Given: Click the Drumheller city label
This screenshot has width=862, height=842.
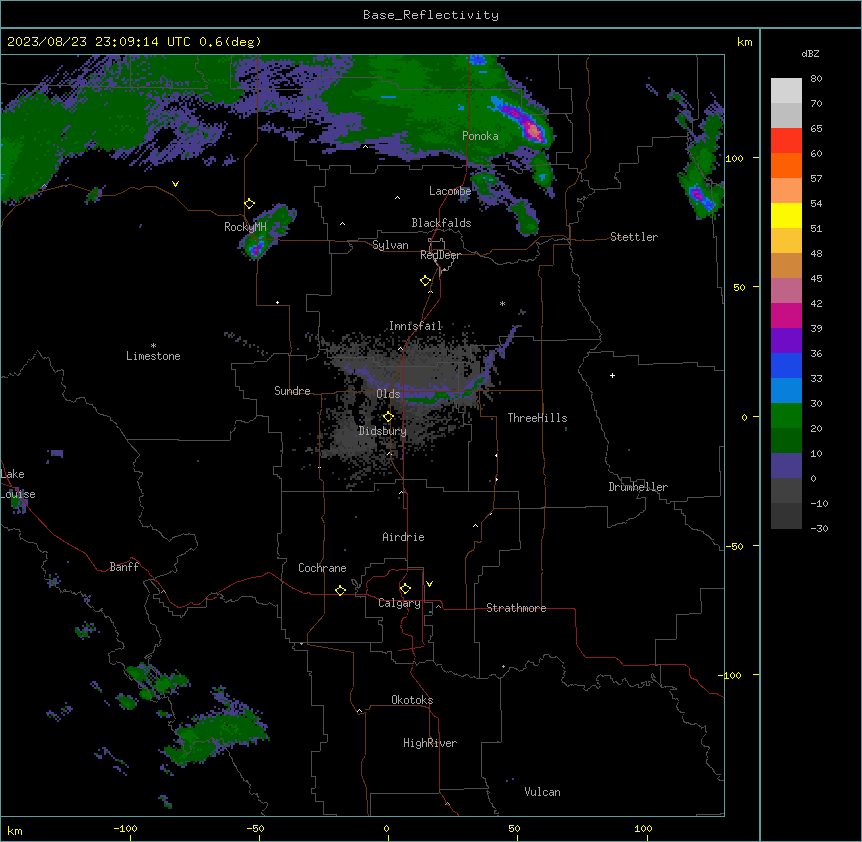Looking at the screenshot, I should coord(638,487).
